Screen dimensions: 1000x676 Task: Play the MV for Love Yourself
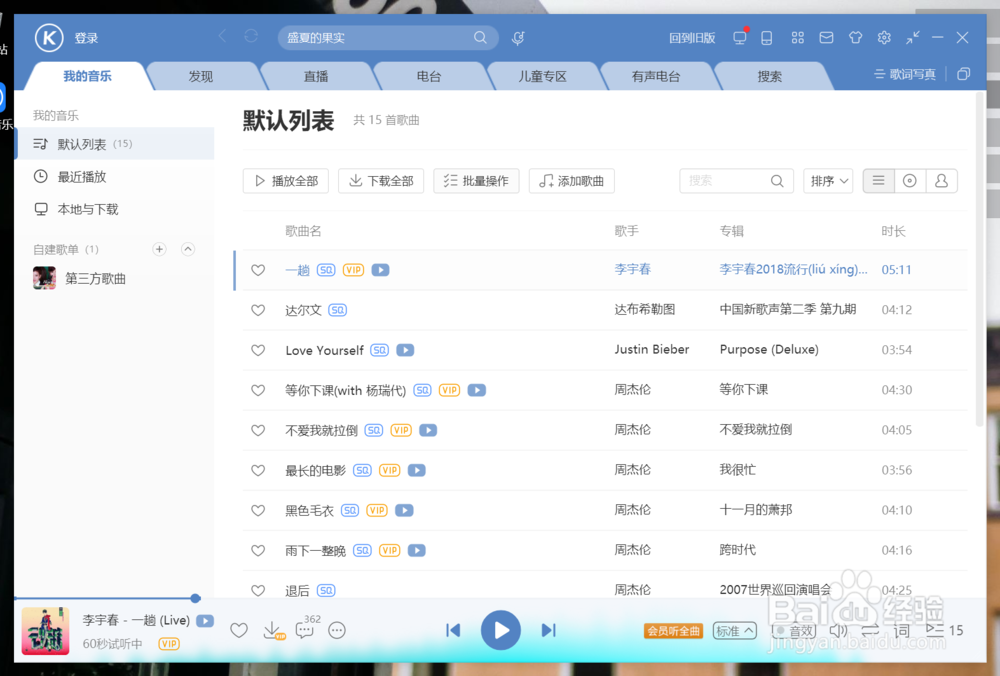(x=405, y=350)
